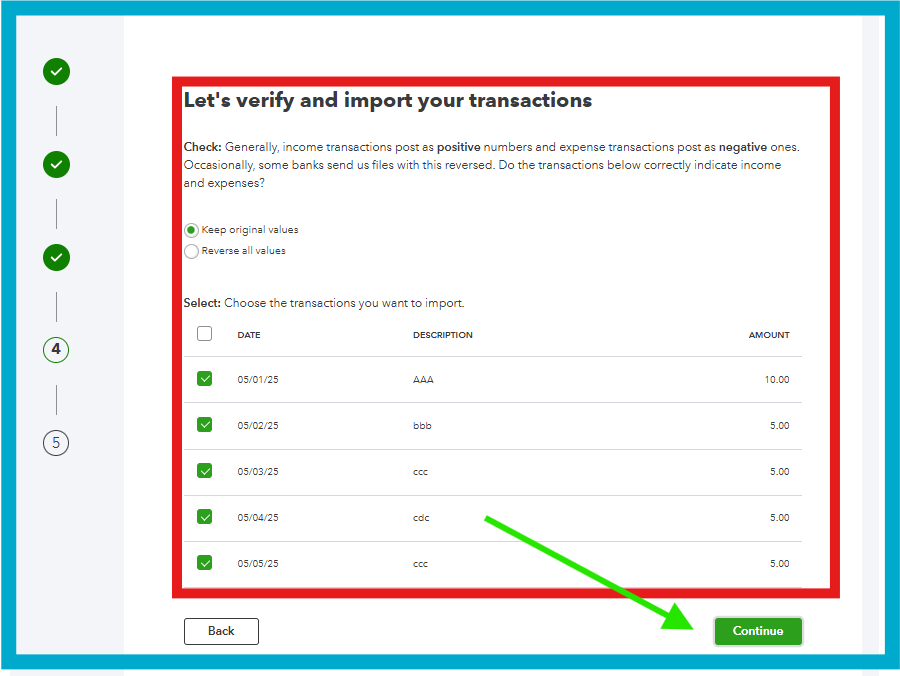Click the Back button
Viewport: 900px width, 676px height.
[x=221, y=631]
